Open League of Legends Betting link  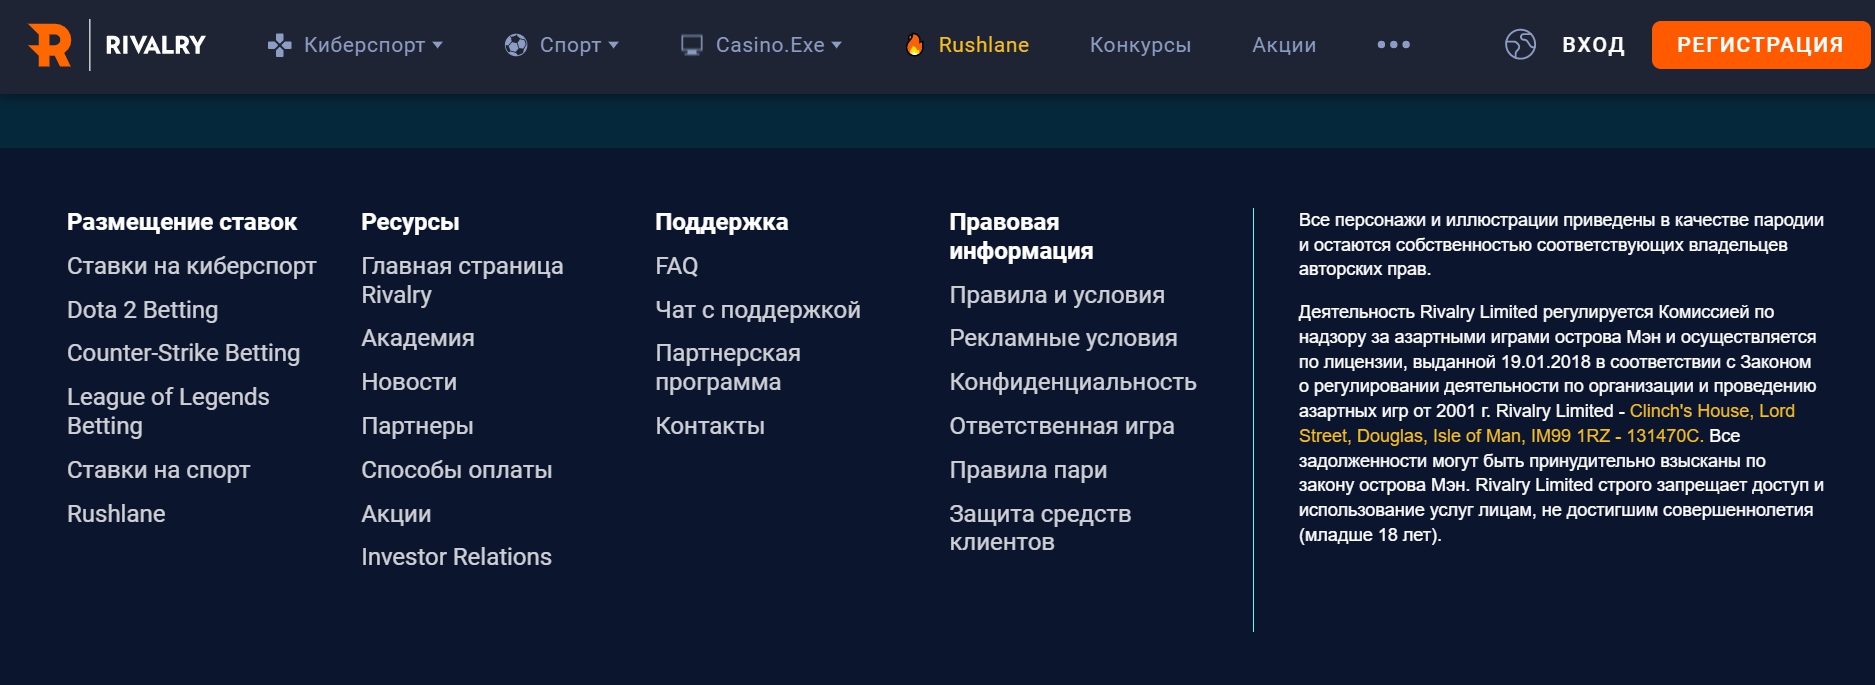click(168, 411)
